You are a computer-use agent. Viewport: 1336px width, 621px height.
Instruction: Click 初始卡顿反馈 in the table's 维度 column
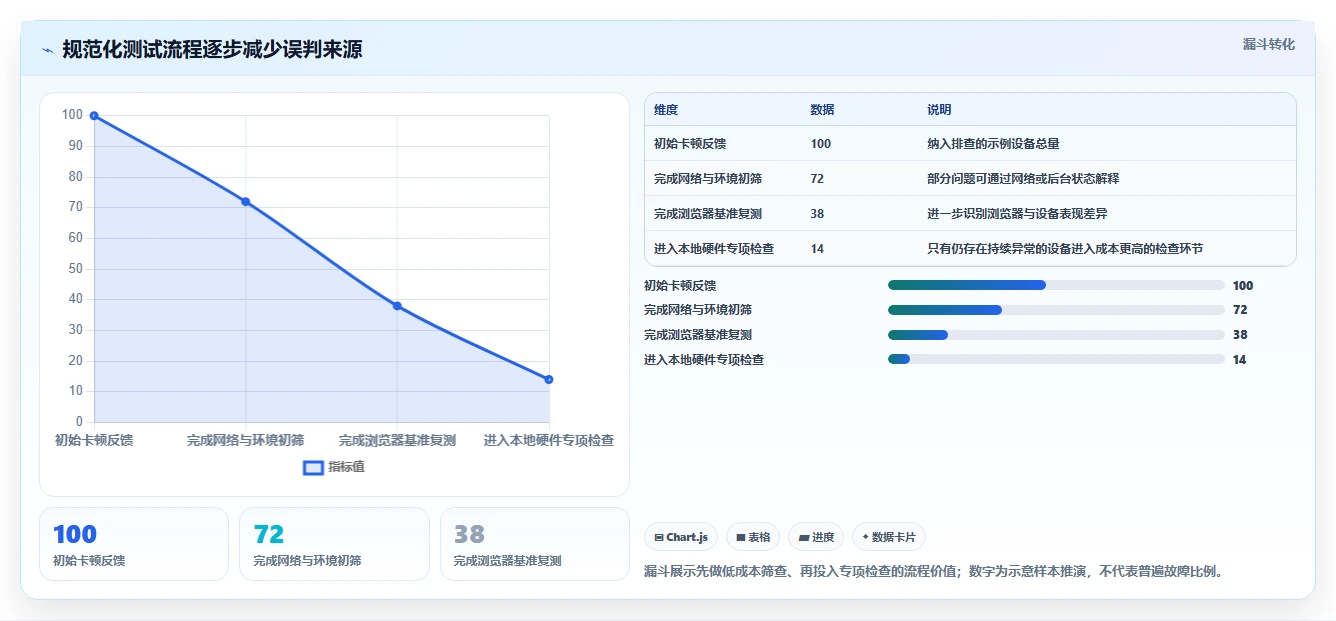(690, 144)
